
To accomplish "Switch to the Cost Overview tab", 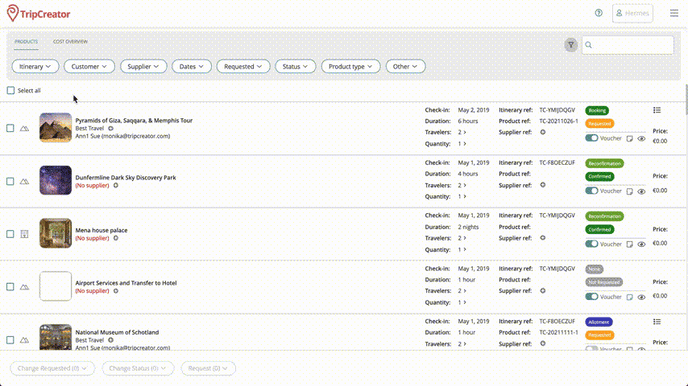I will [70, 42].
